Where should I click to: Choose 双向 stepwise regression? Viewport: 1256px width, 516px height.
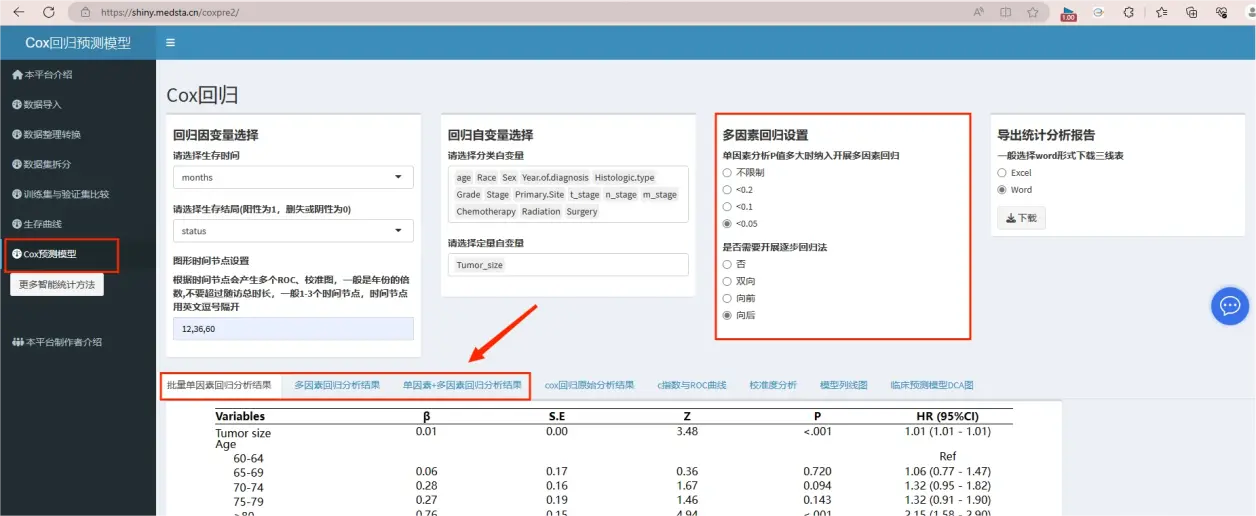point(727,281)
